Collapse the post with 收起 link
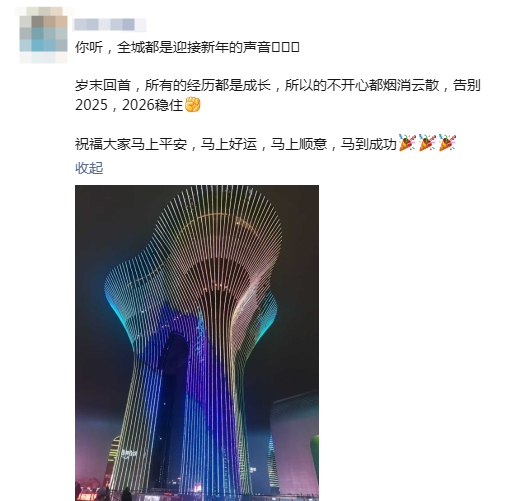Screen dimensions: 520x501 pyautogui.click(x=89, y=168)
